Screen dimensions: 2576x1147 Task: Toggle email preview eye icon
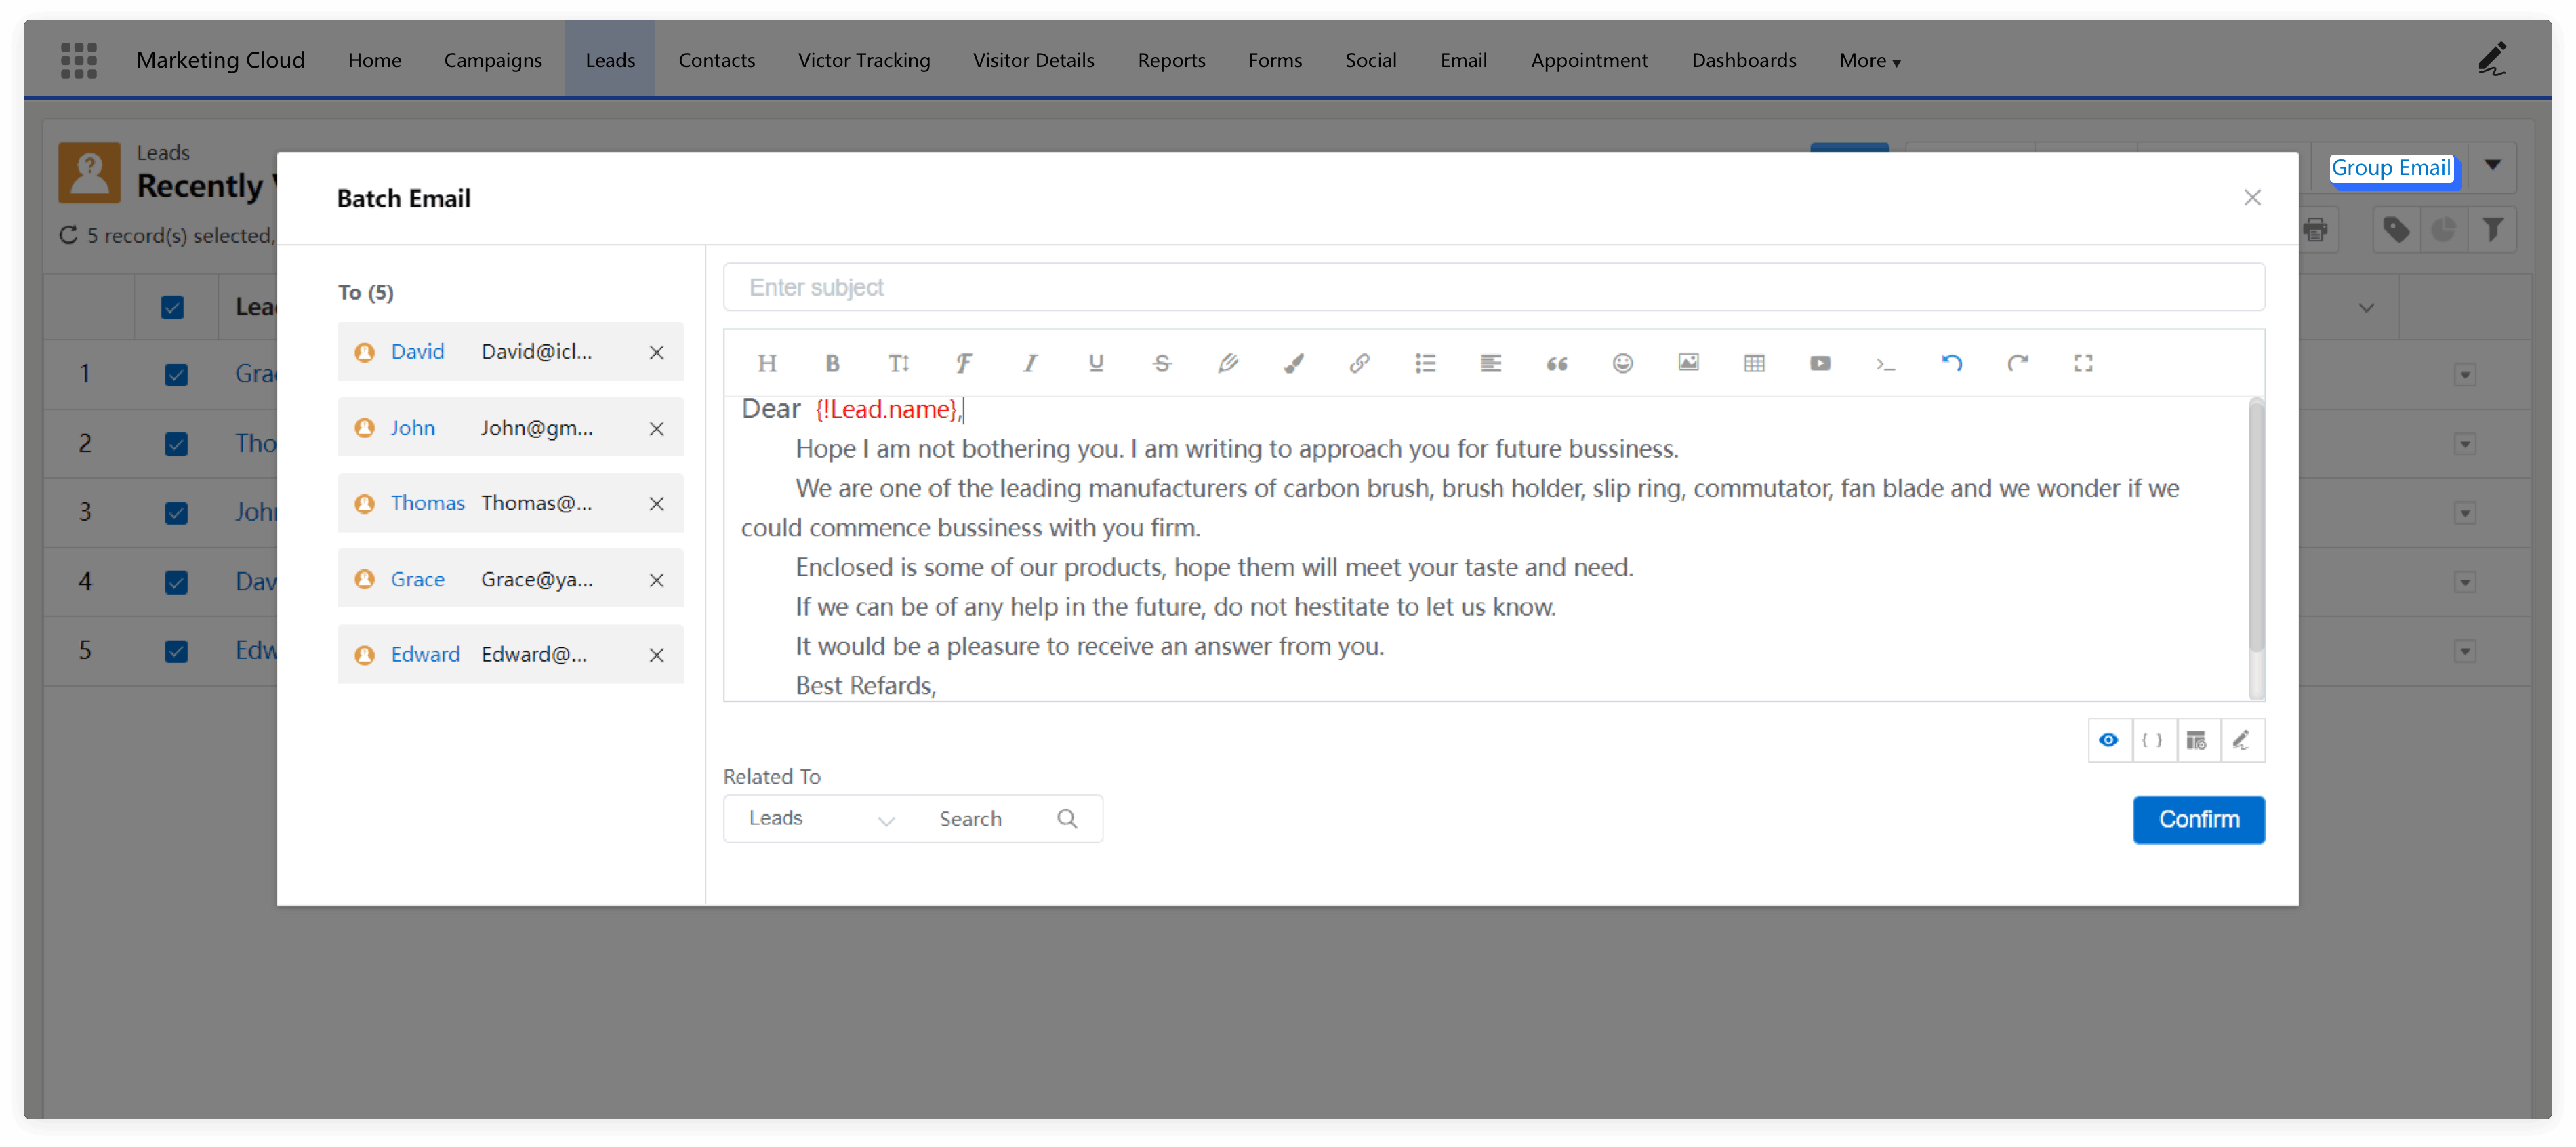[2108, 740]
